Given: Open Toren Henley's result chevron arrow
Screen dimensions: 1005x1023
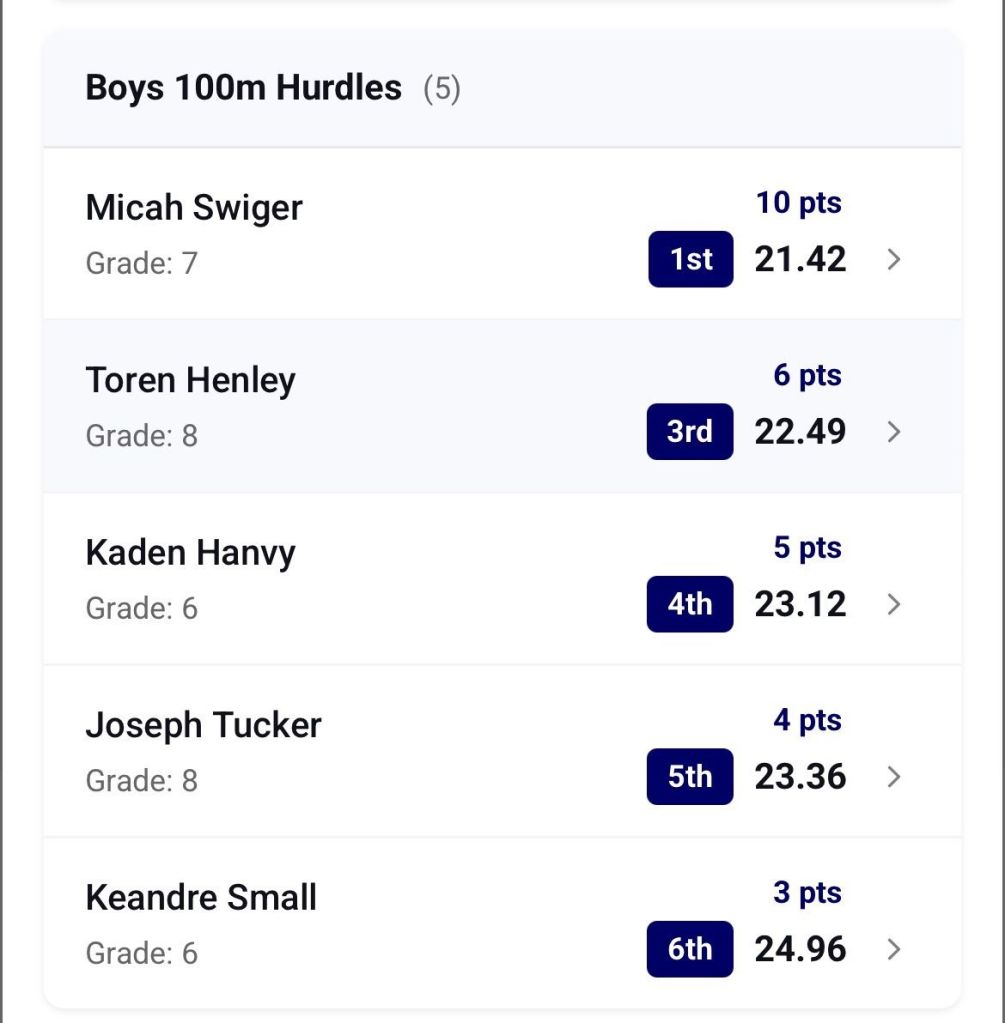Looking at the screenshot, I should [x=894, y=432].
